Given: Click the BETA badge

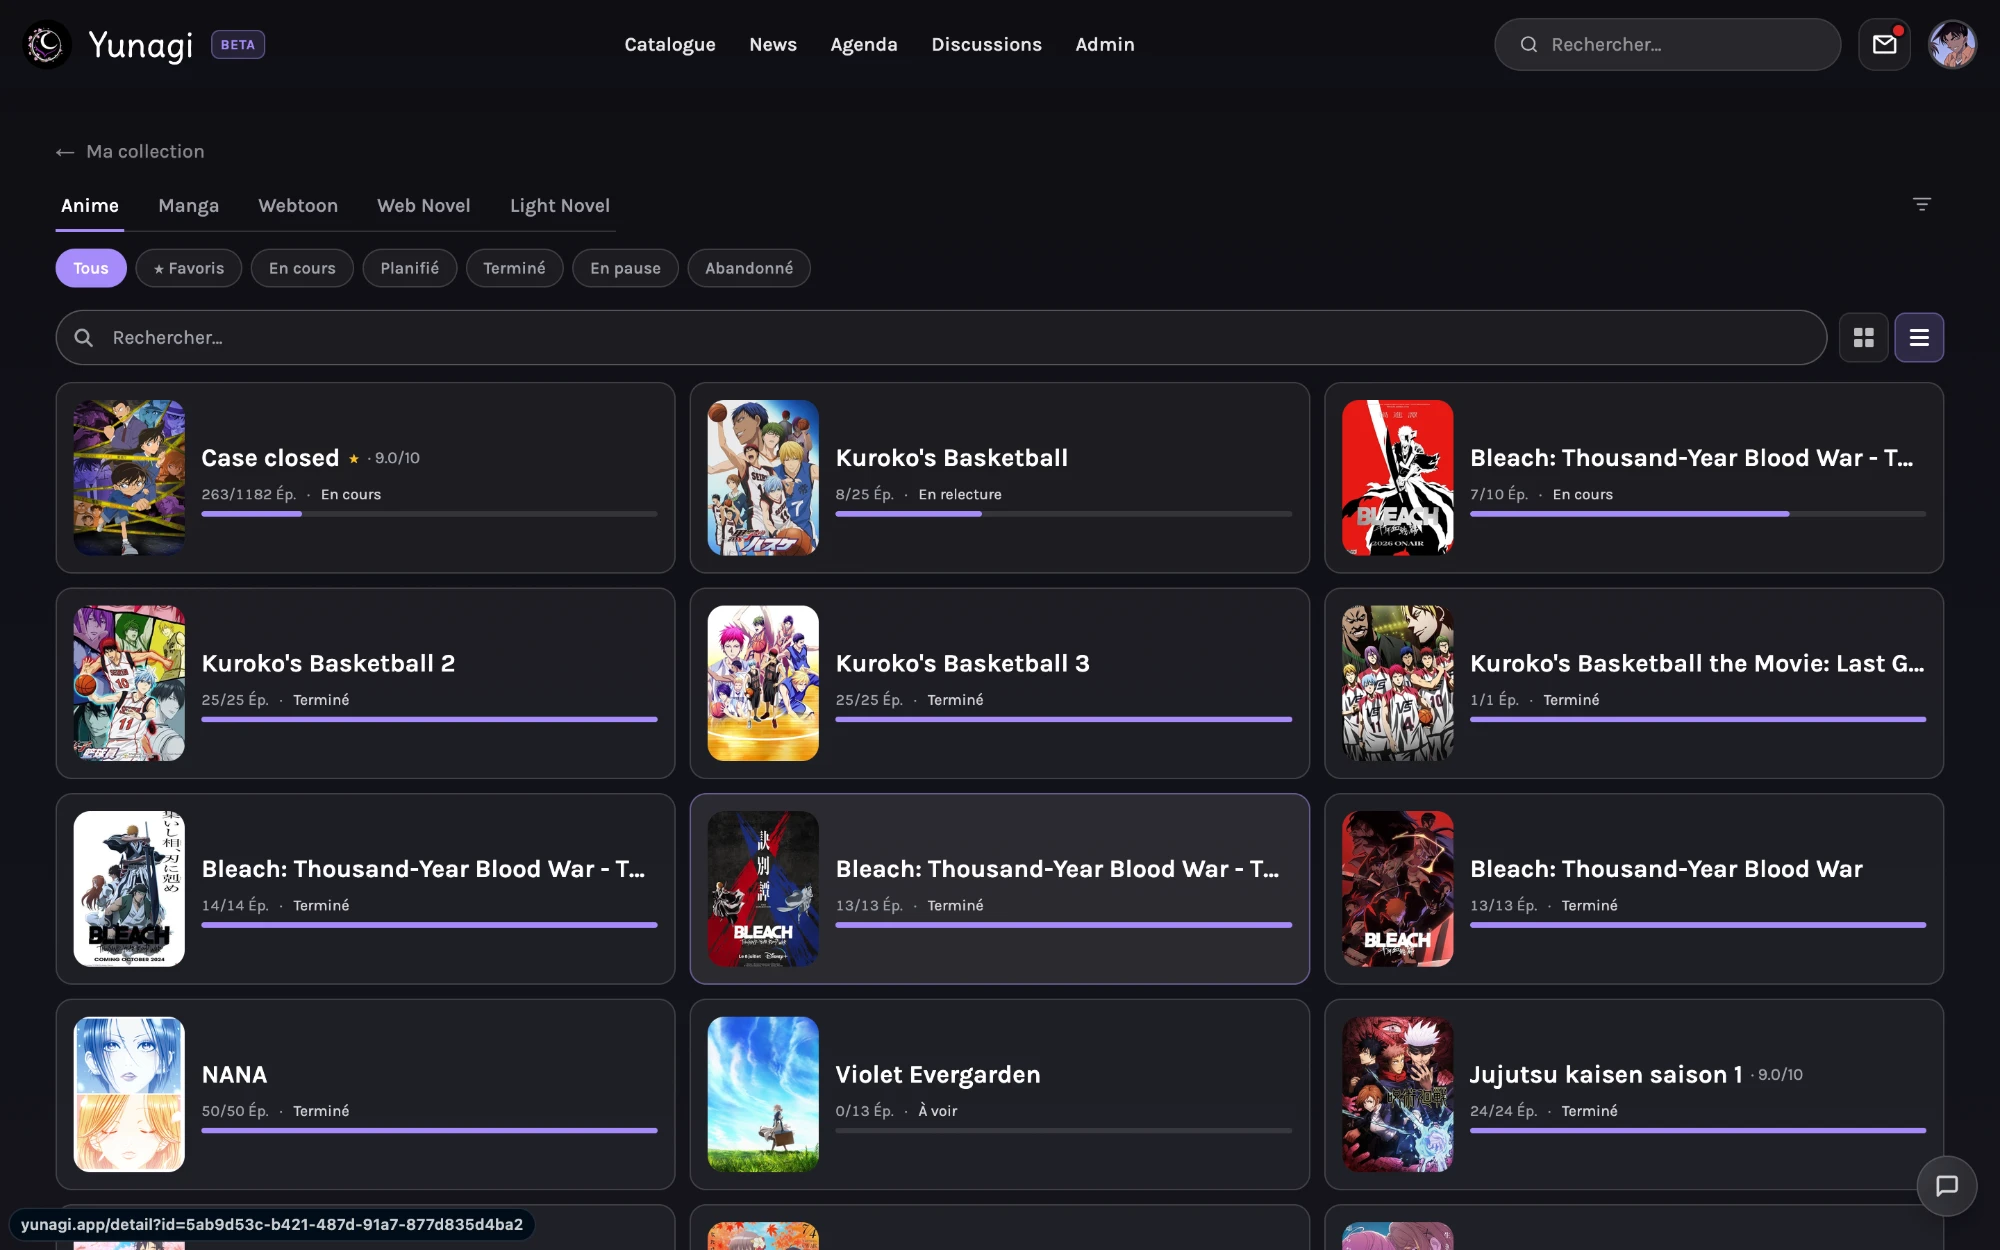Looking at the screenshot, I should click(x=238, y=45).
